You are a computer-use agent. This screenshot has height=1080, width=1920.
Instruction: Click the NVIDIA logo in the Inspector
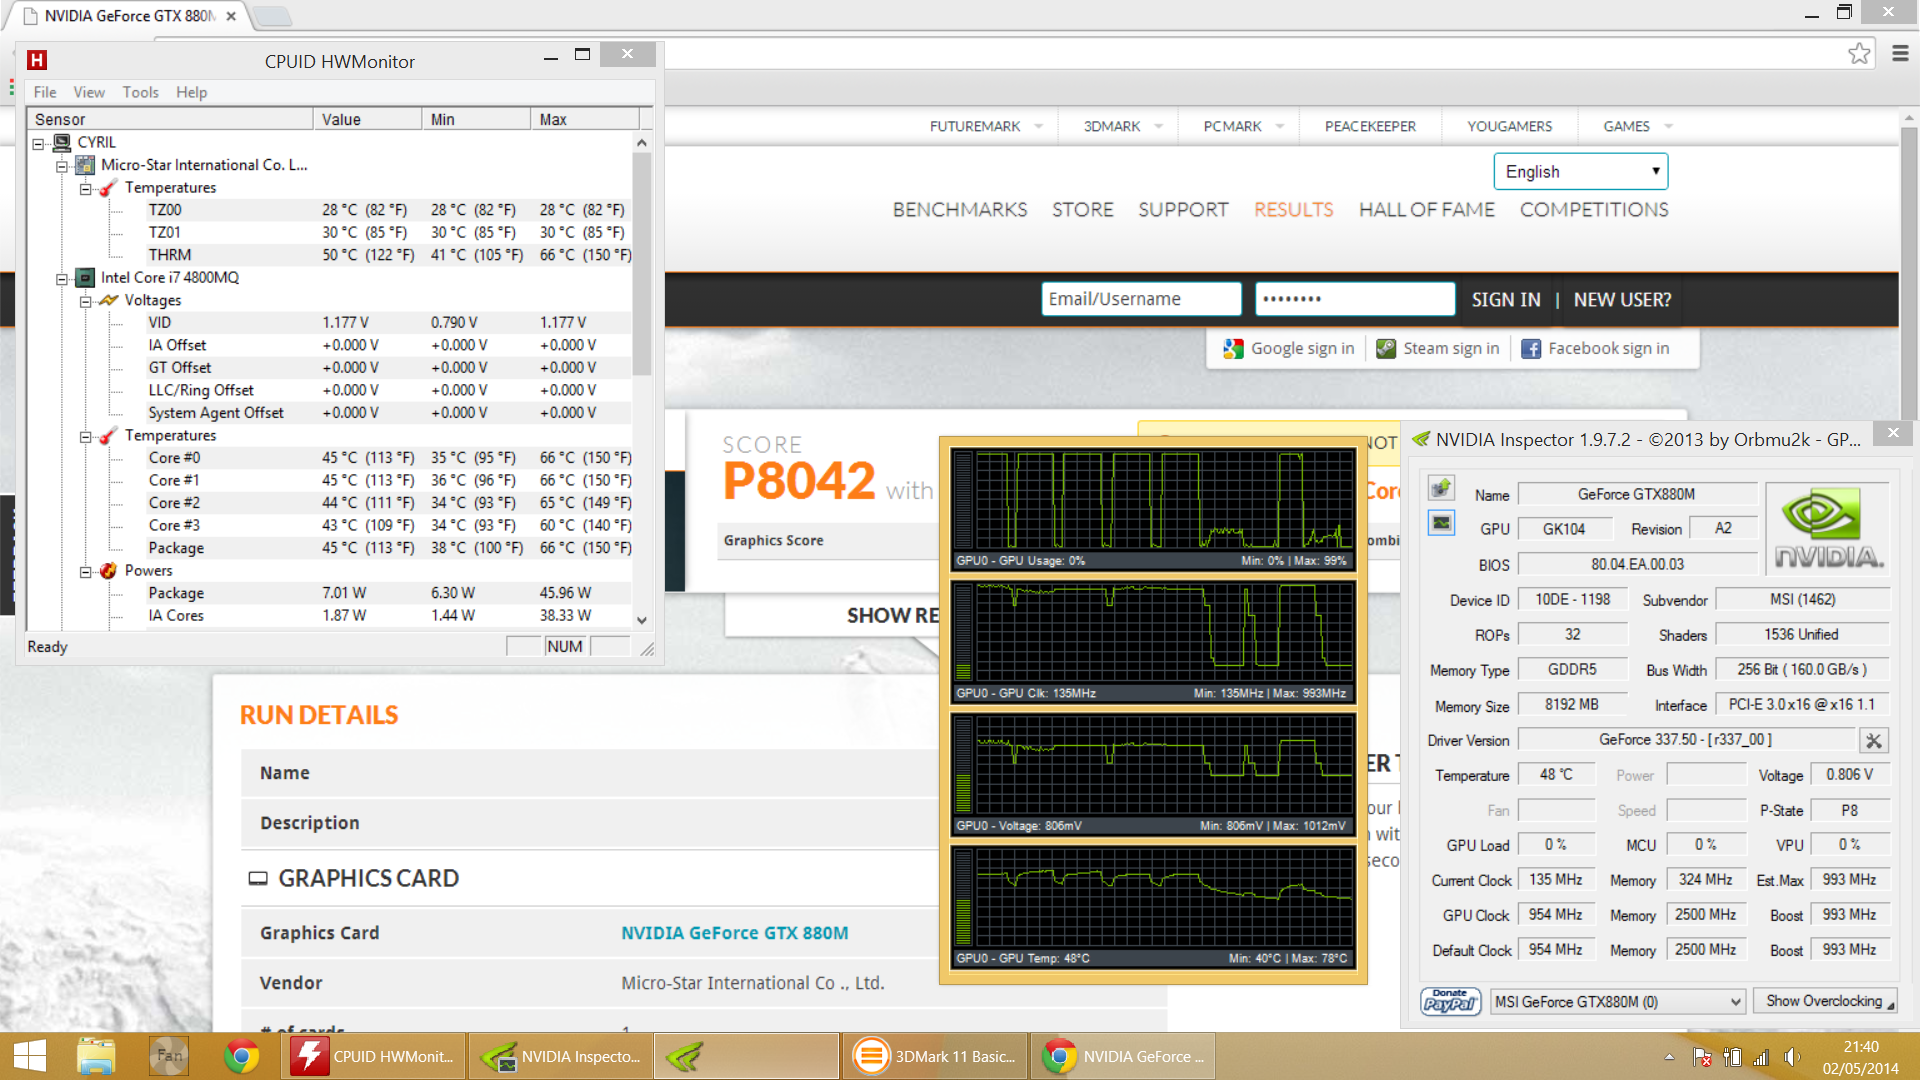(x=1827, y=528)
